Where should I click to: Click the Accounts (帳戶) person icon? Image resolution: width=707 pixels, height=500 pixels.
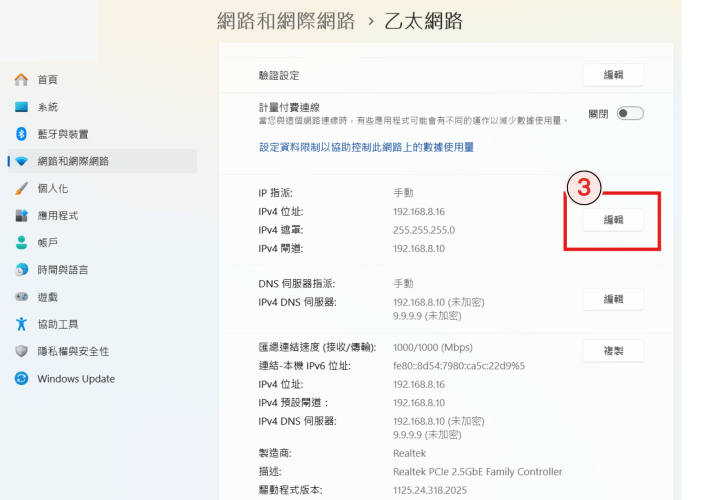tap(21, 243)
